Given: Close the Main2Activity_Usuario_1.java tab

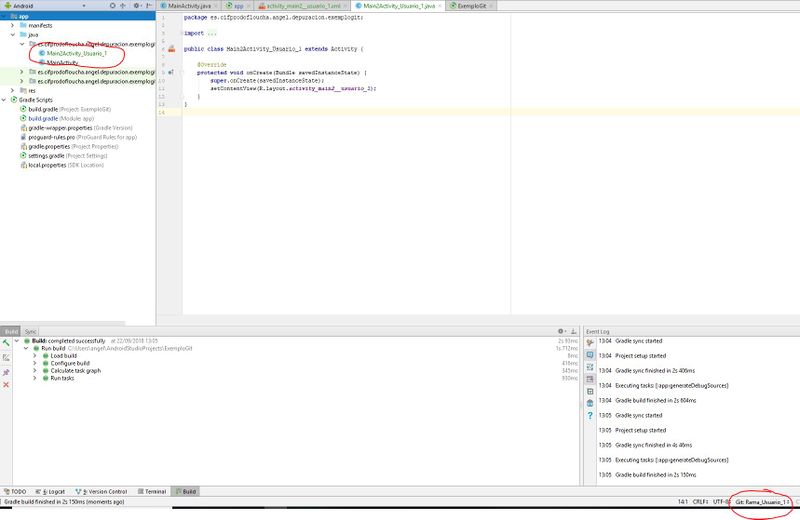Looking at the screenshot, I should pyautogui.click(x=440, y=6).
